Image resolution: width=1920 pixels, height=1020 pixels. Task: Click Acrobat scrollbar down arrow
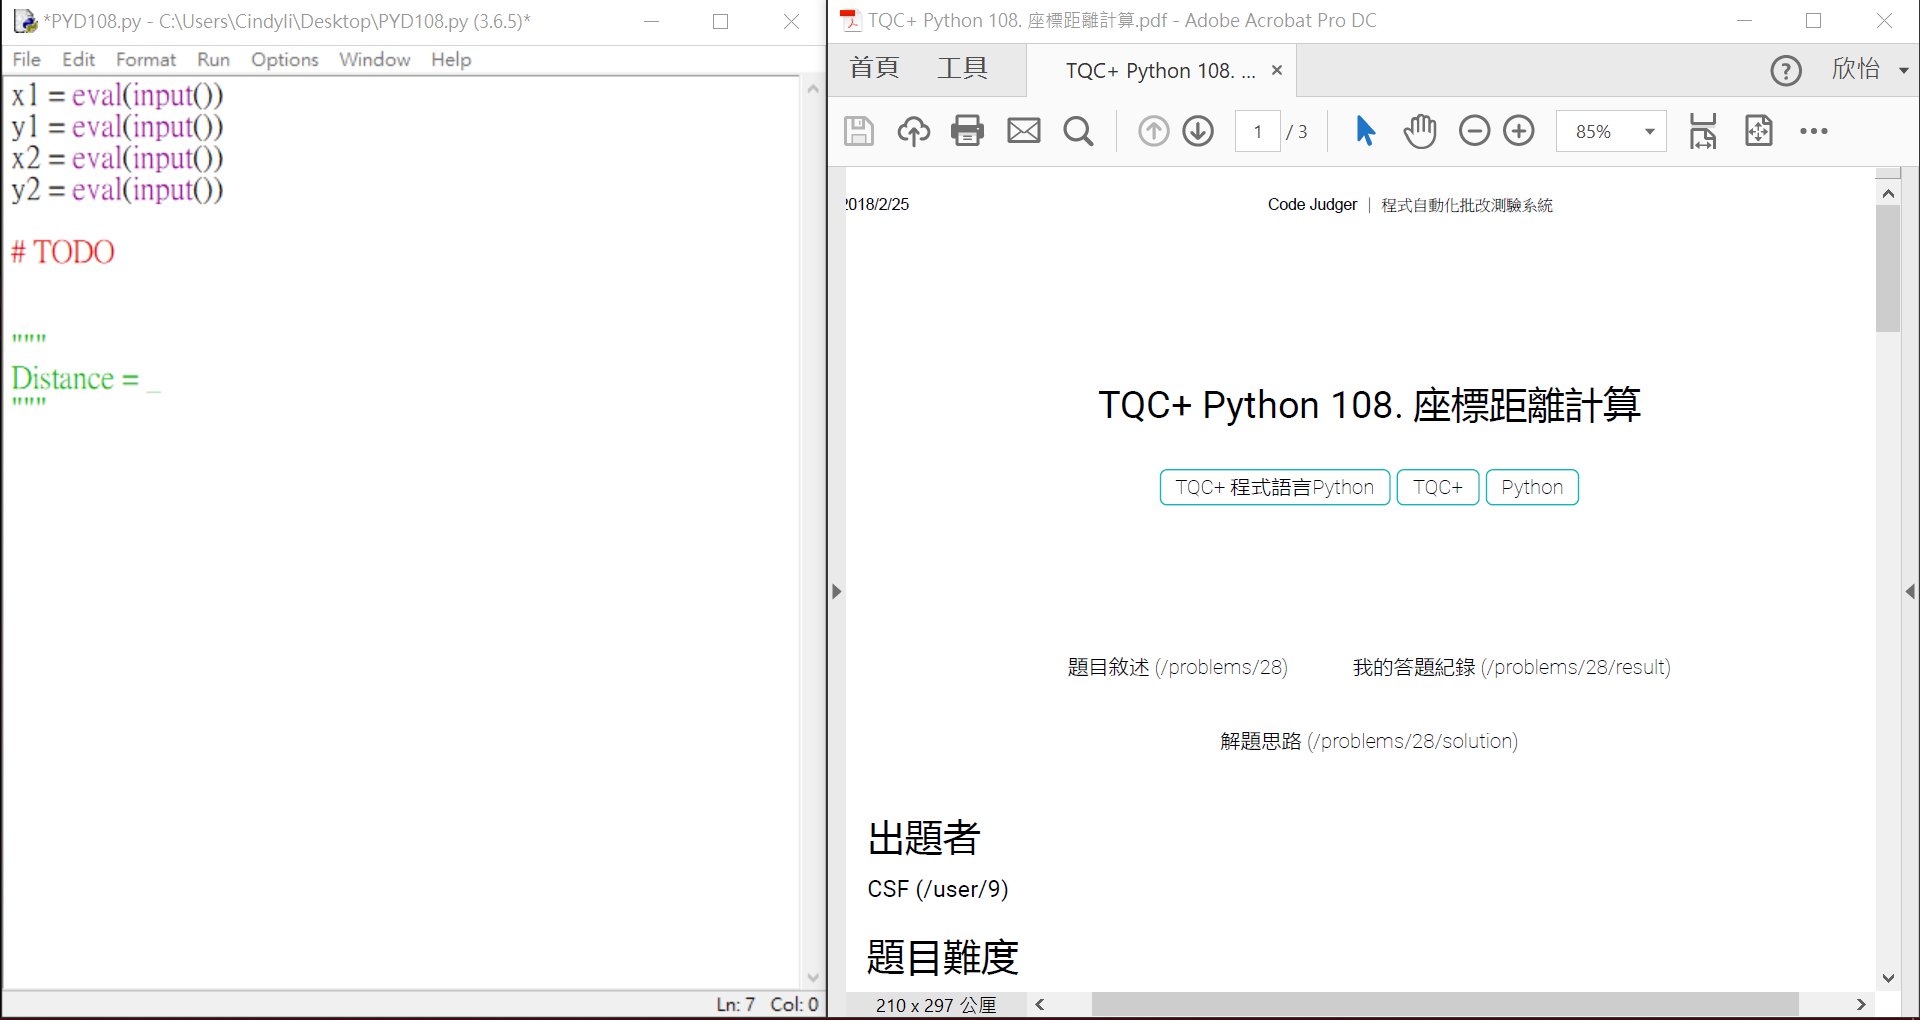(x=1888, y=978)
